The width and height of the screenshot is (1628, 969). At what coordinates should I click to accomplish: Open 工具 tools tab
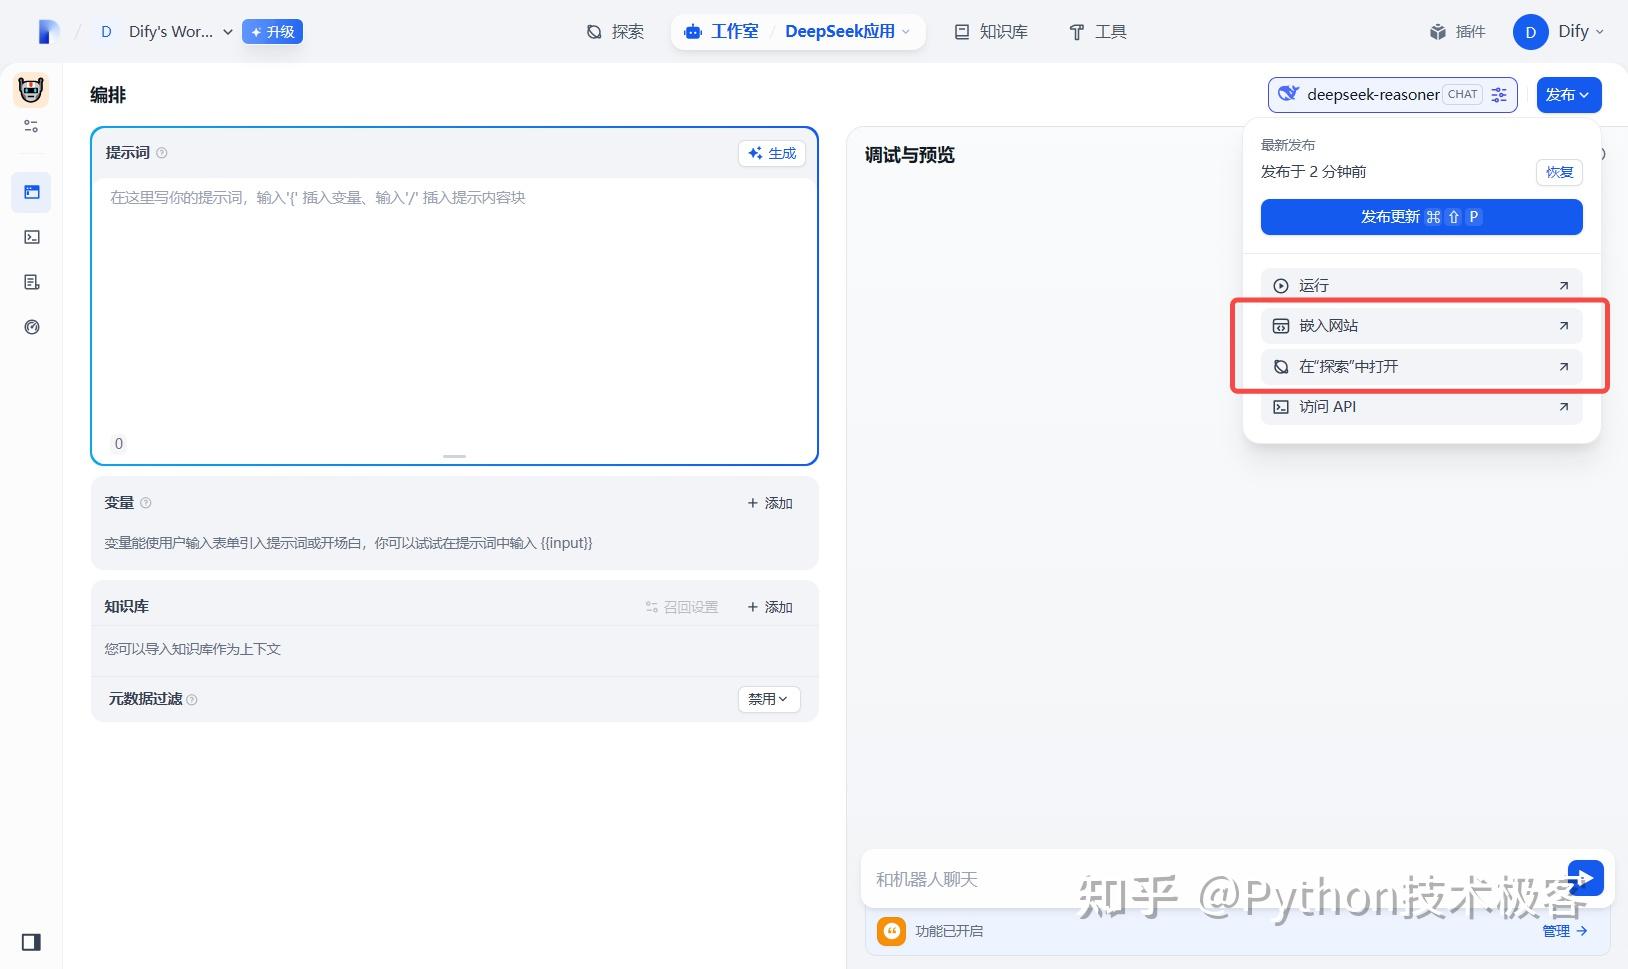[1098, 32]
